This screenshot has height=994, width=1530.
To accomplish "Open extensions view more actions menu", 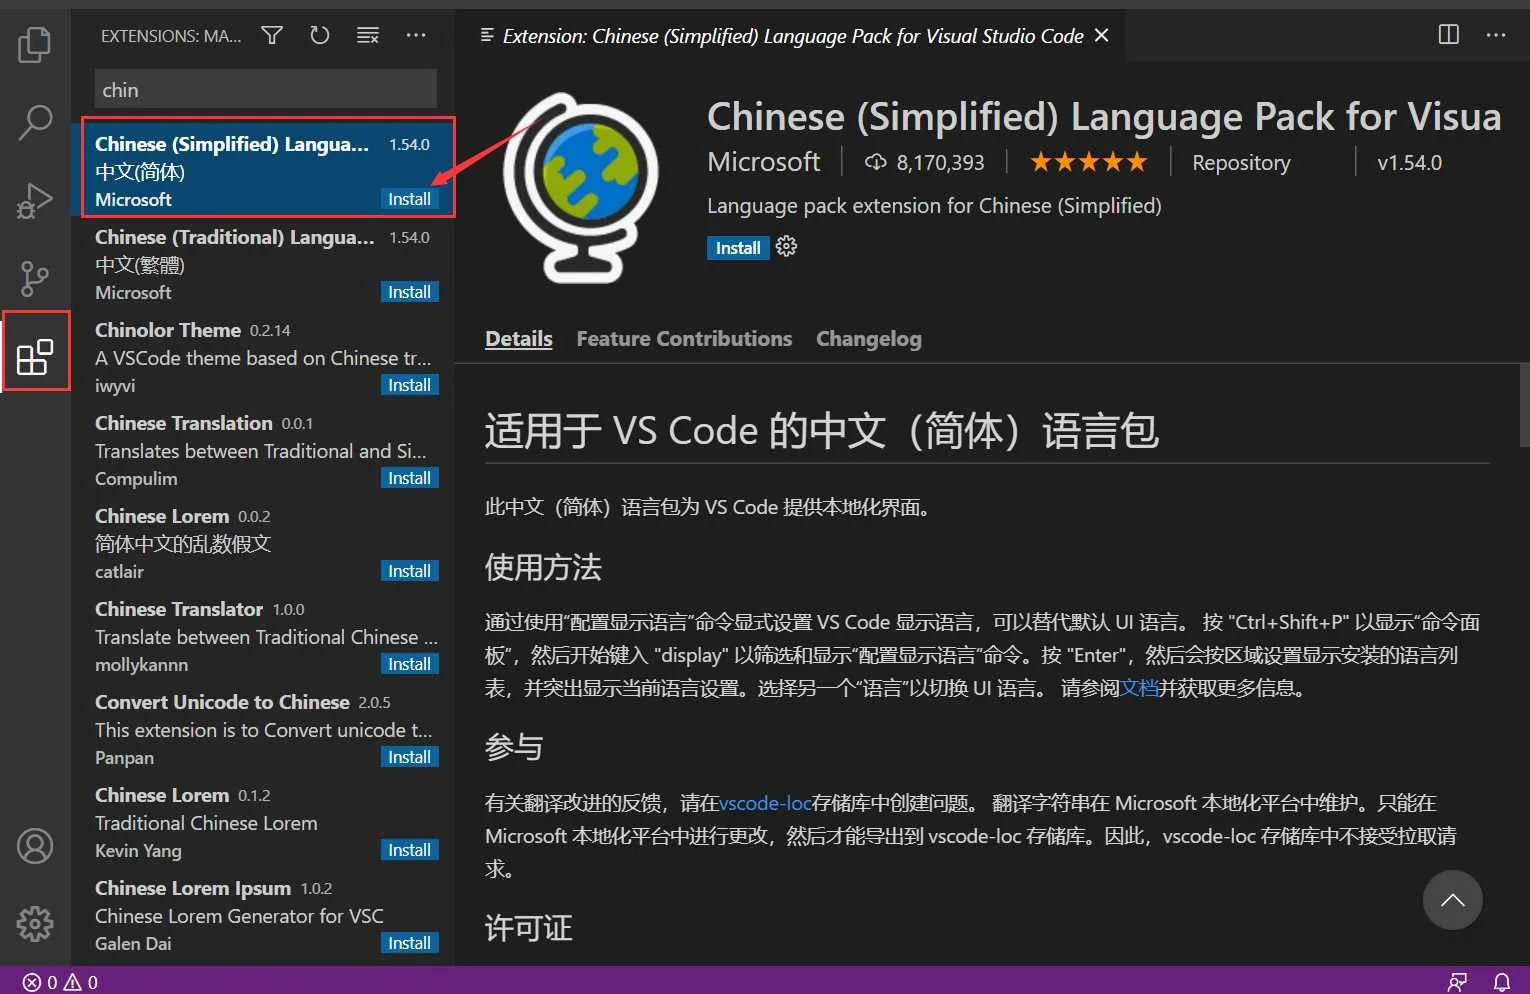I will tap(416, 36).
